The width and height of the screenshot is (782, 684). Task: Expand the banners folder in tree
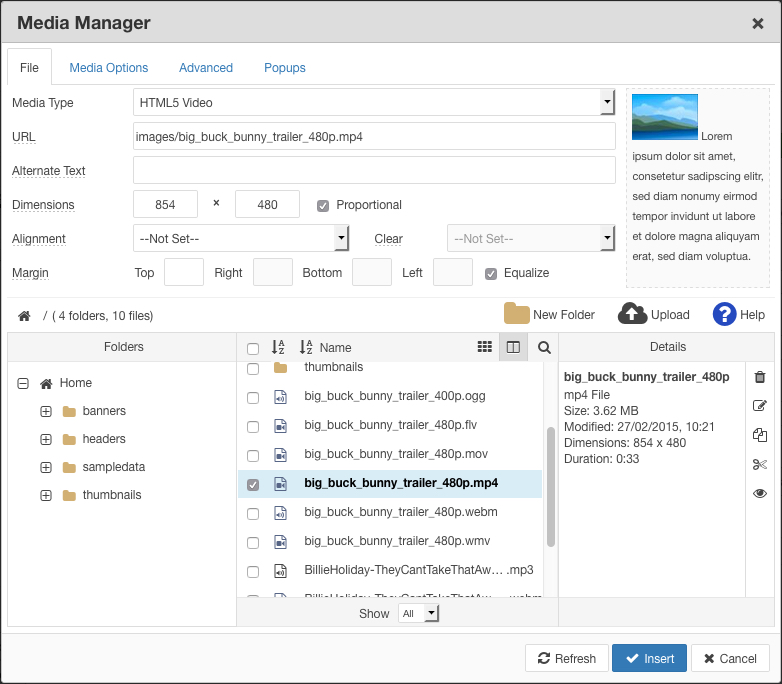click(x=46, y=411)
